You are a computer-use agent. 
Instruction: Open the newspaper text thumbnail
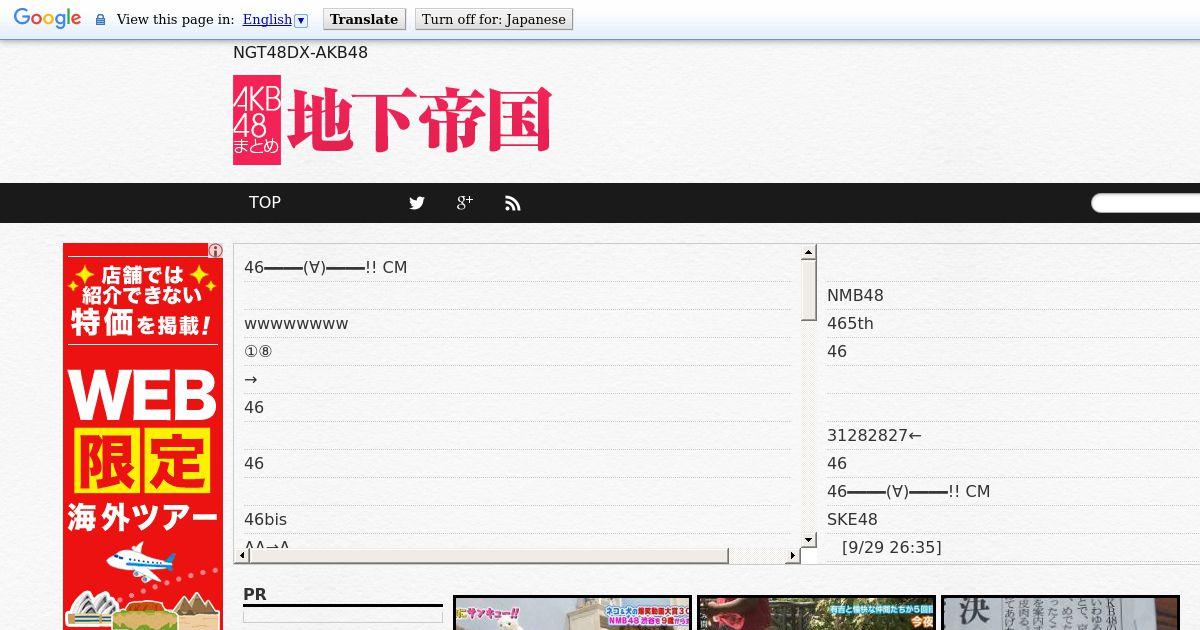pyautogui.click(x=1060, y=613)
